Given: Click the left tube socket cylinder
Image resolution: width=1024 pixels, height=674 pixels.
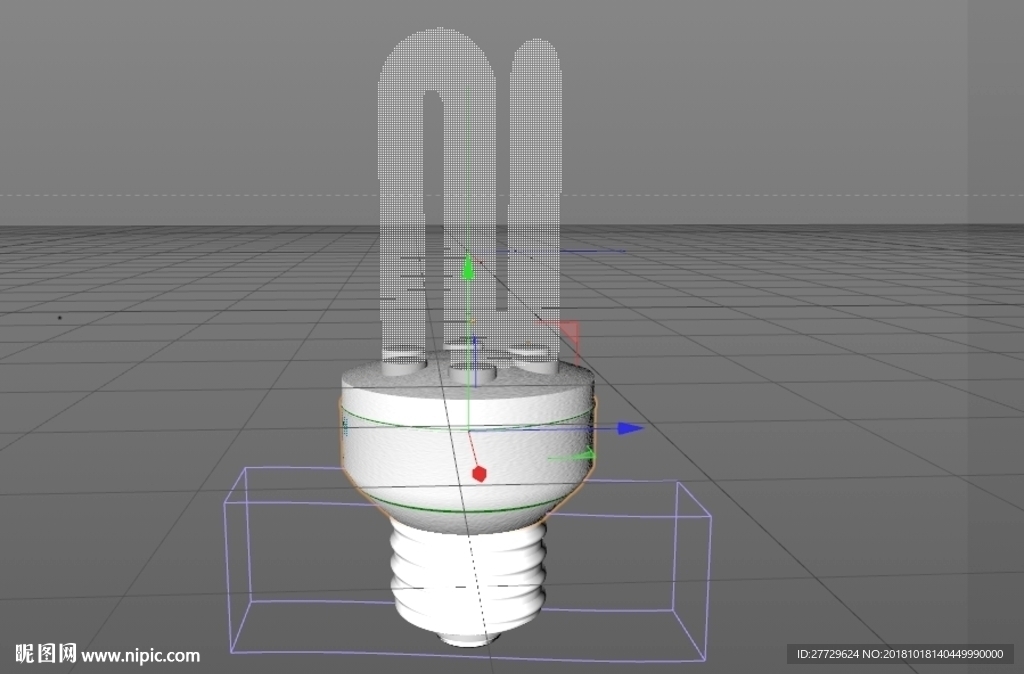Looking at the screenshot, I should point(404,361).
